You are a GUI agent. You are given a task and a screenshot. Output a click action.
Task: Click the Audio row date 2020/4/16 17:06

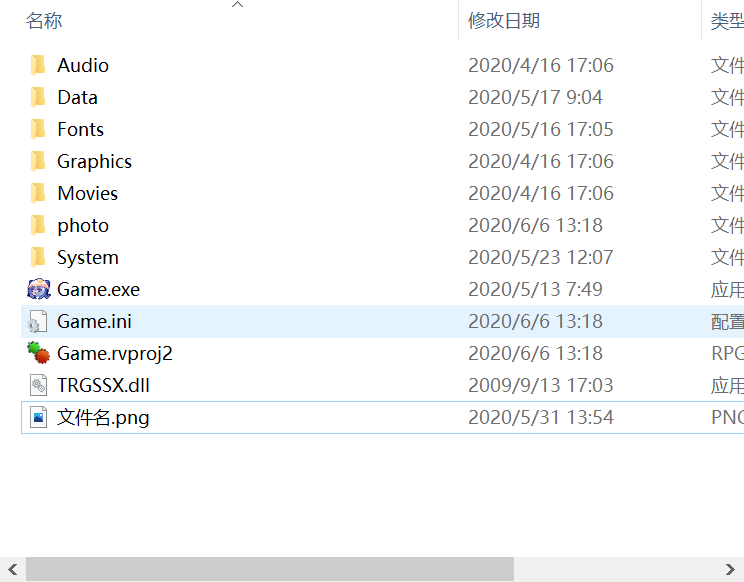[x=541, y=65]
